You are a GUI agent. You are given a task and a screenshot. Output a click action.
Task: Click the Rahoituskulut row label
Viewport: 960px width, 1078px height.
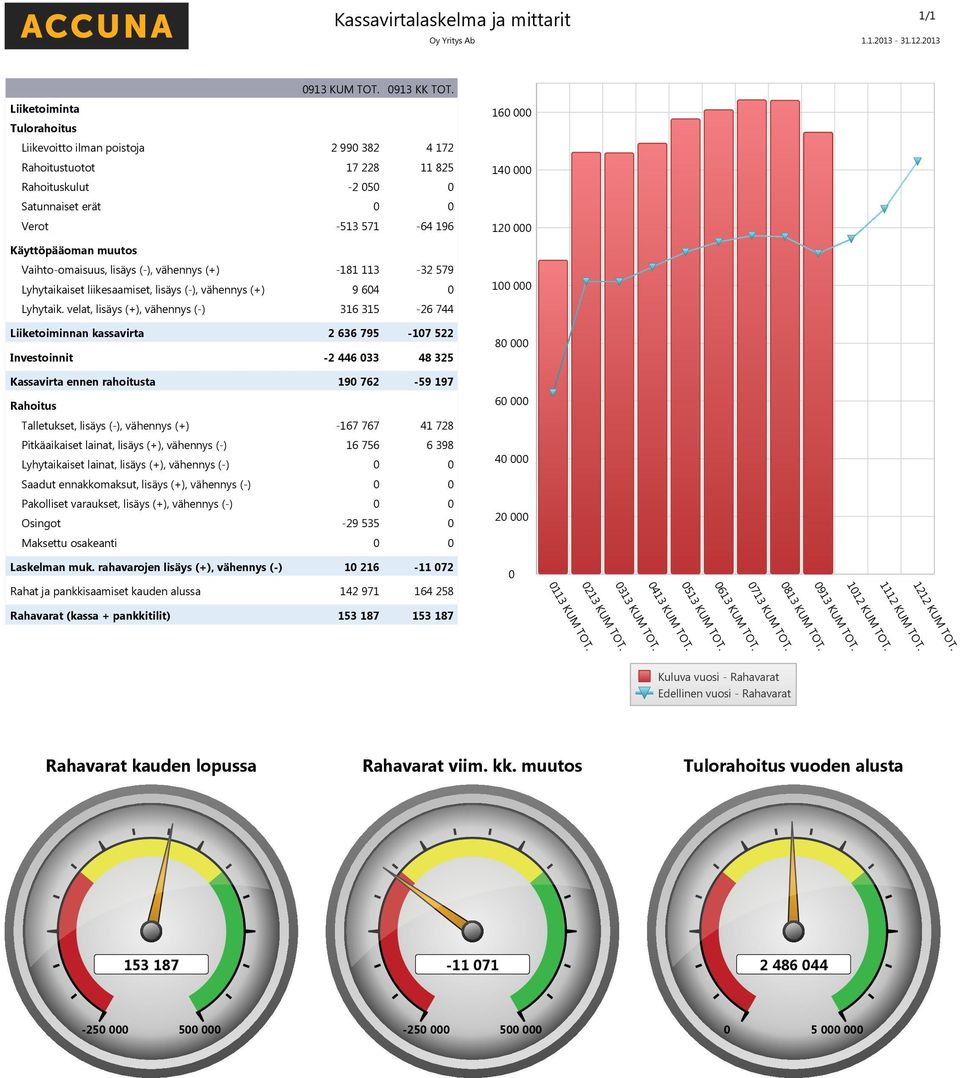[x=55, y=187]
